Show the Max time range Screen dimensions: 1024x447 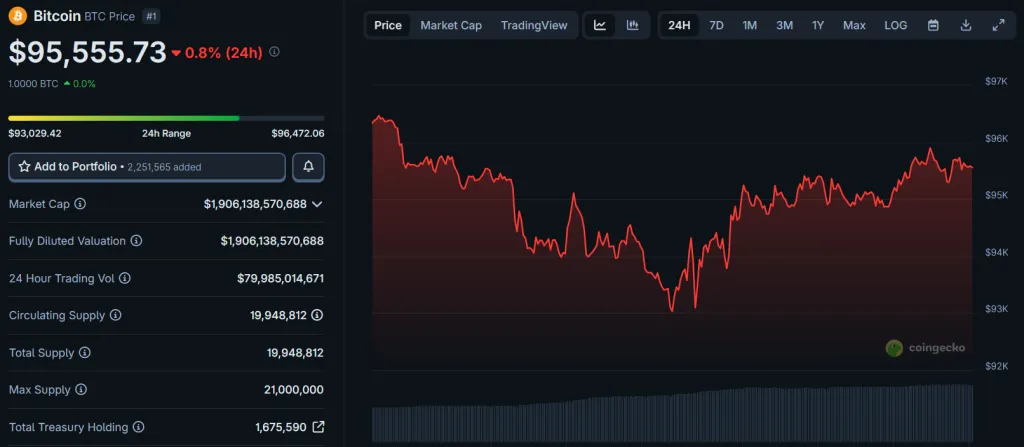click(x=854, y=25)
